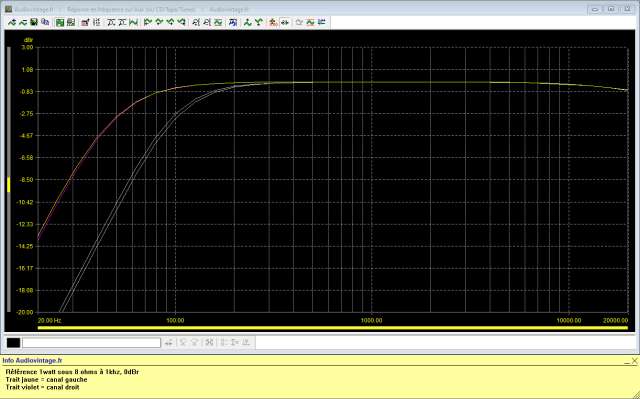Click the '20.00 Hz' x-axis label
The image size is (640, 399).
[49, 321]
